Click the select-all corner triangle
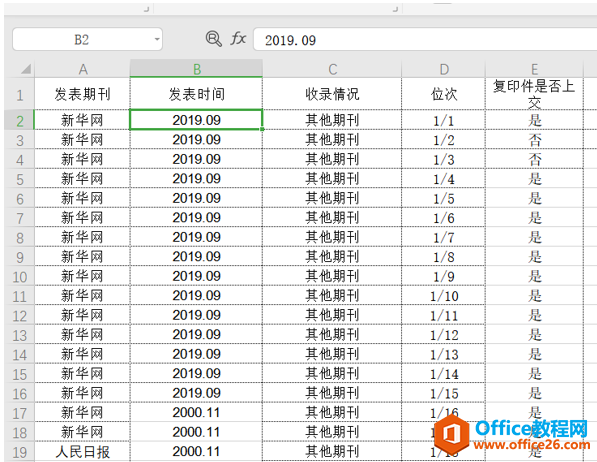The image size is (597, 462). (26, 69)
